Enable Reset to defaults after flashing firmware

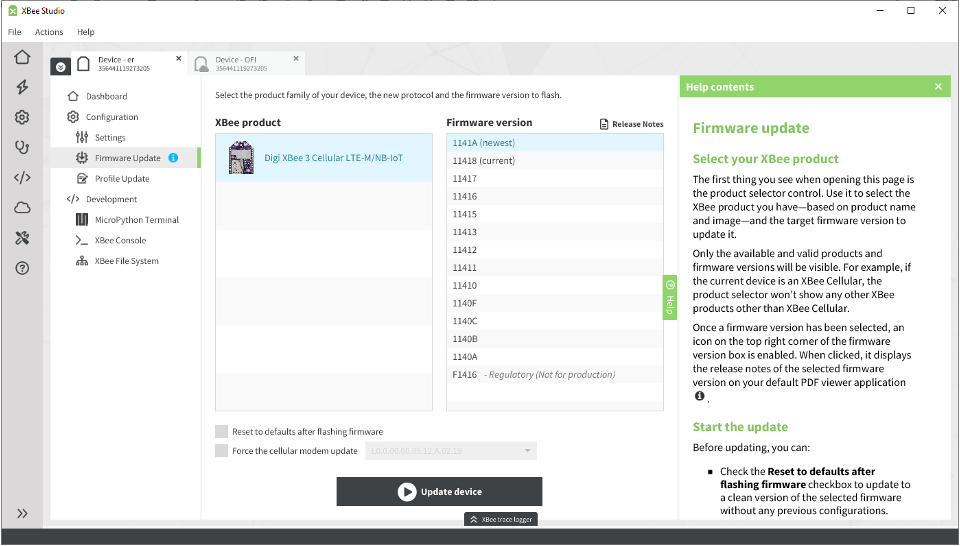pyautogui.click(x=222, y=432)
